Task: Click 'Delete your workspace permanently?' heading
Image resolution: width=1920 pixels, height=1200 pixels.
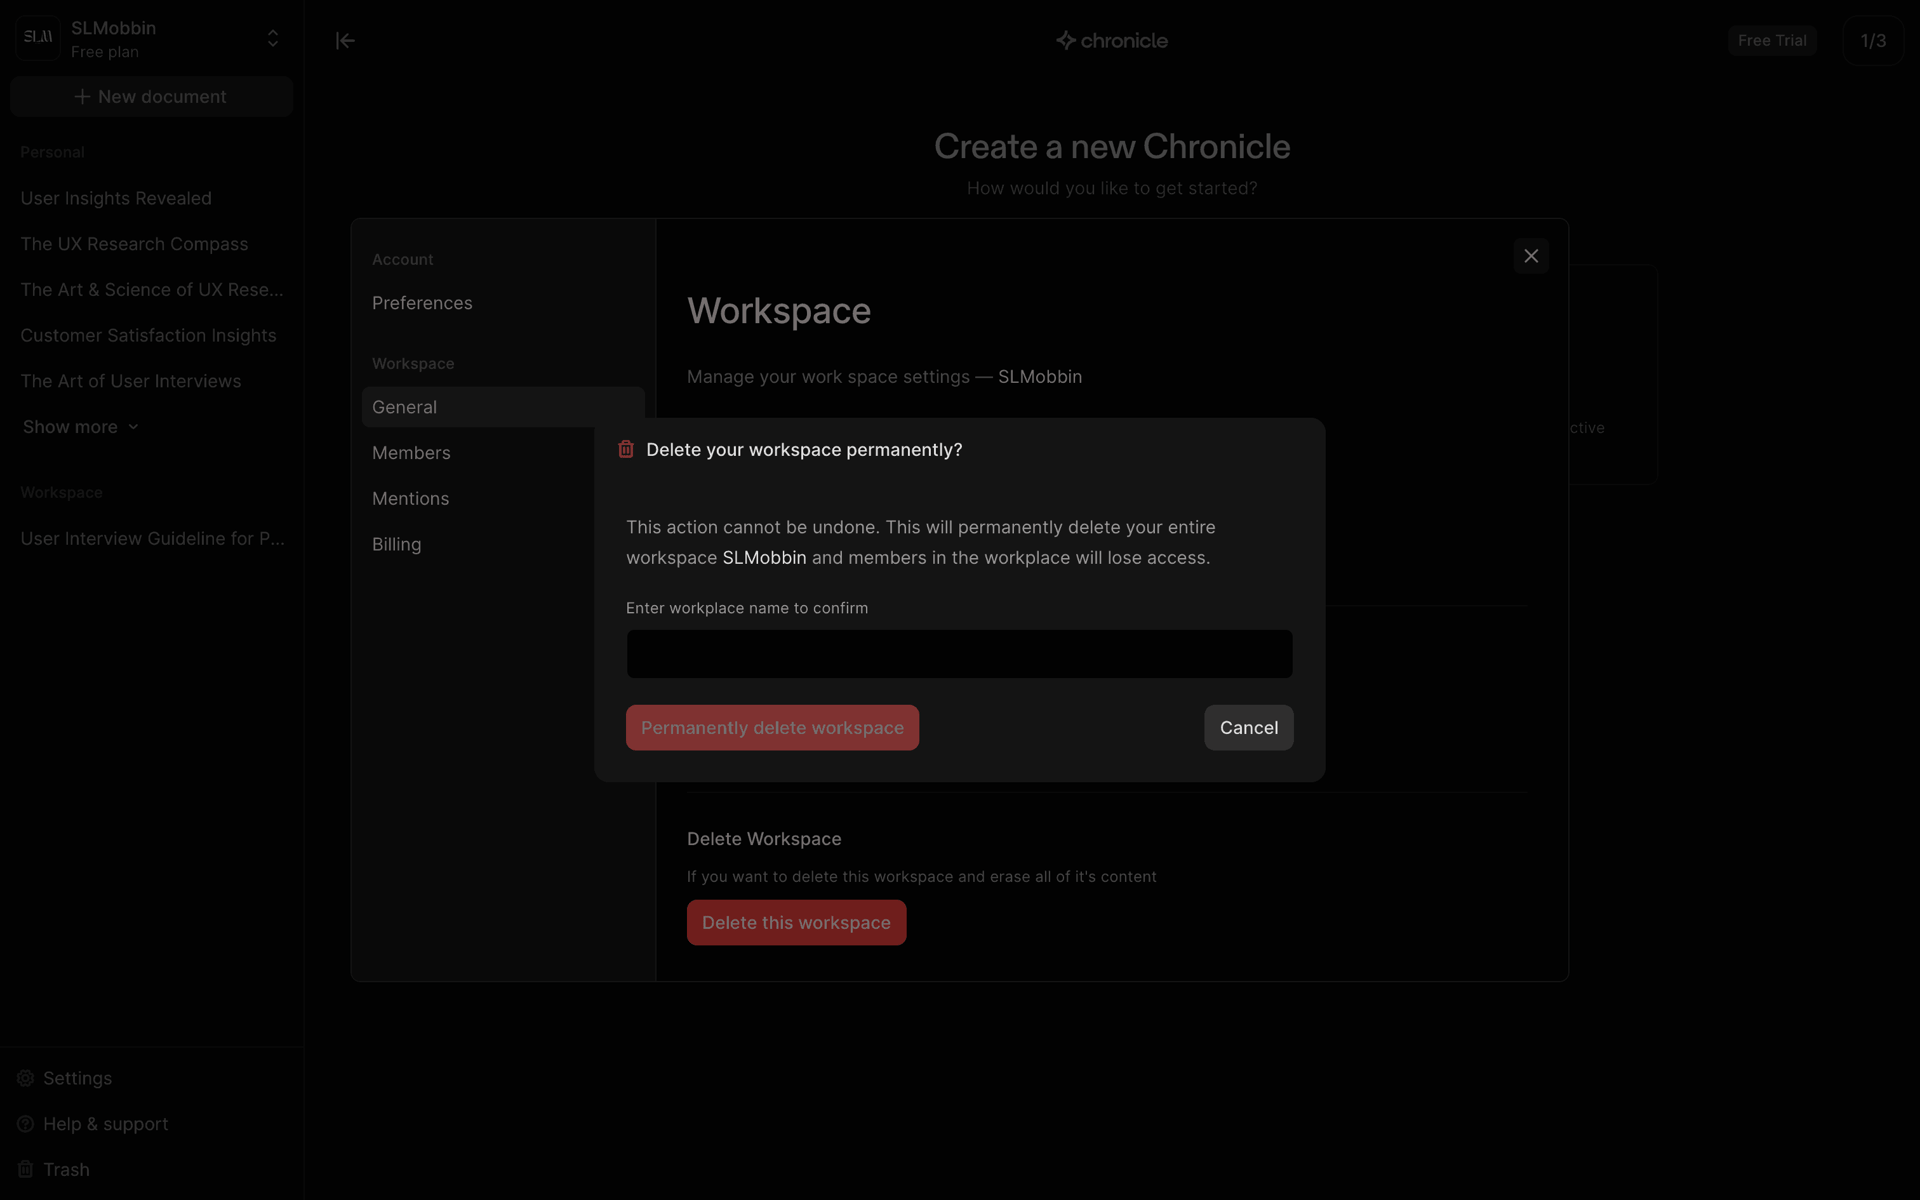Action: click(804, 450)
